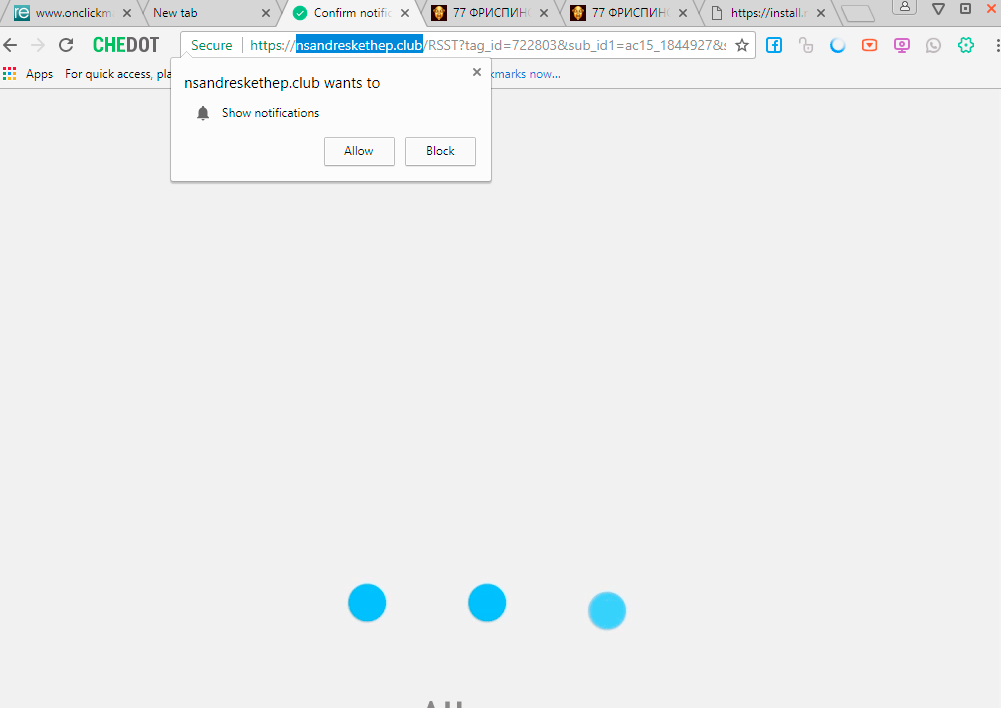Image resolution: width=1001 pixels, height=708 pixels.
Task: Click the grey padlock extension icon
Action: click(x=806, y=45)
